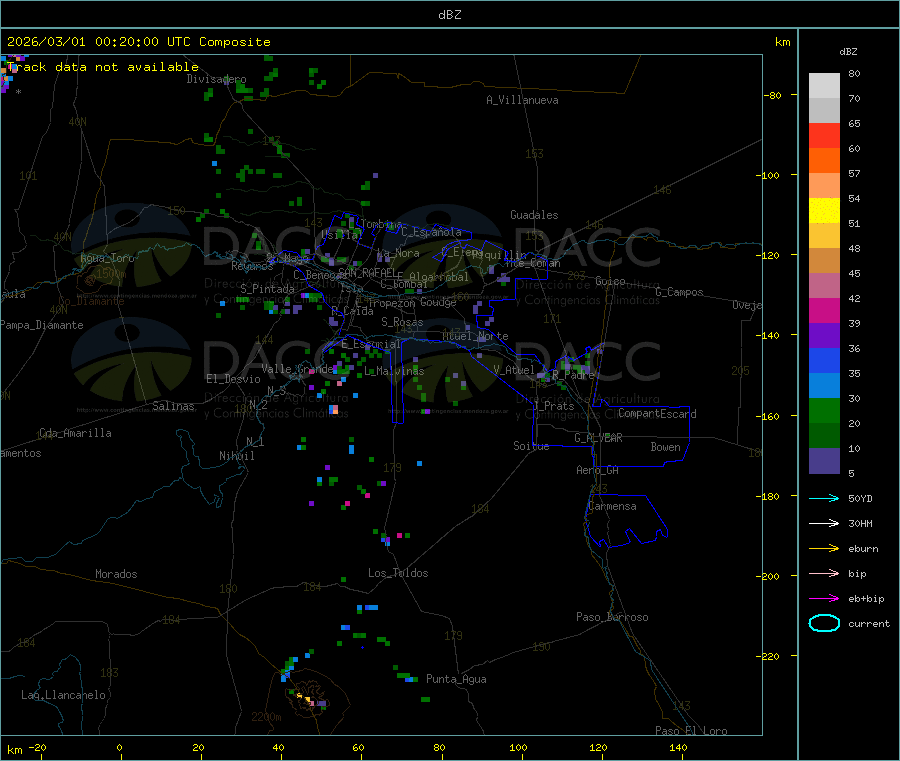
Task: Click the 'Paso_Barroso' place label
Action: [x=612, y=617]
